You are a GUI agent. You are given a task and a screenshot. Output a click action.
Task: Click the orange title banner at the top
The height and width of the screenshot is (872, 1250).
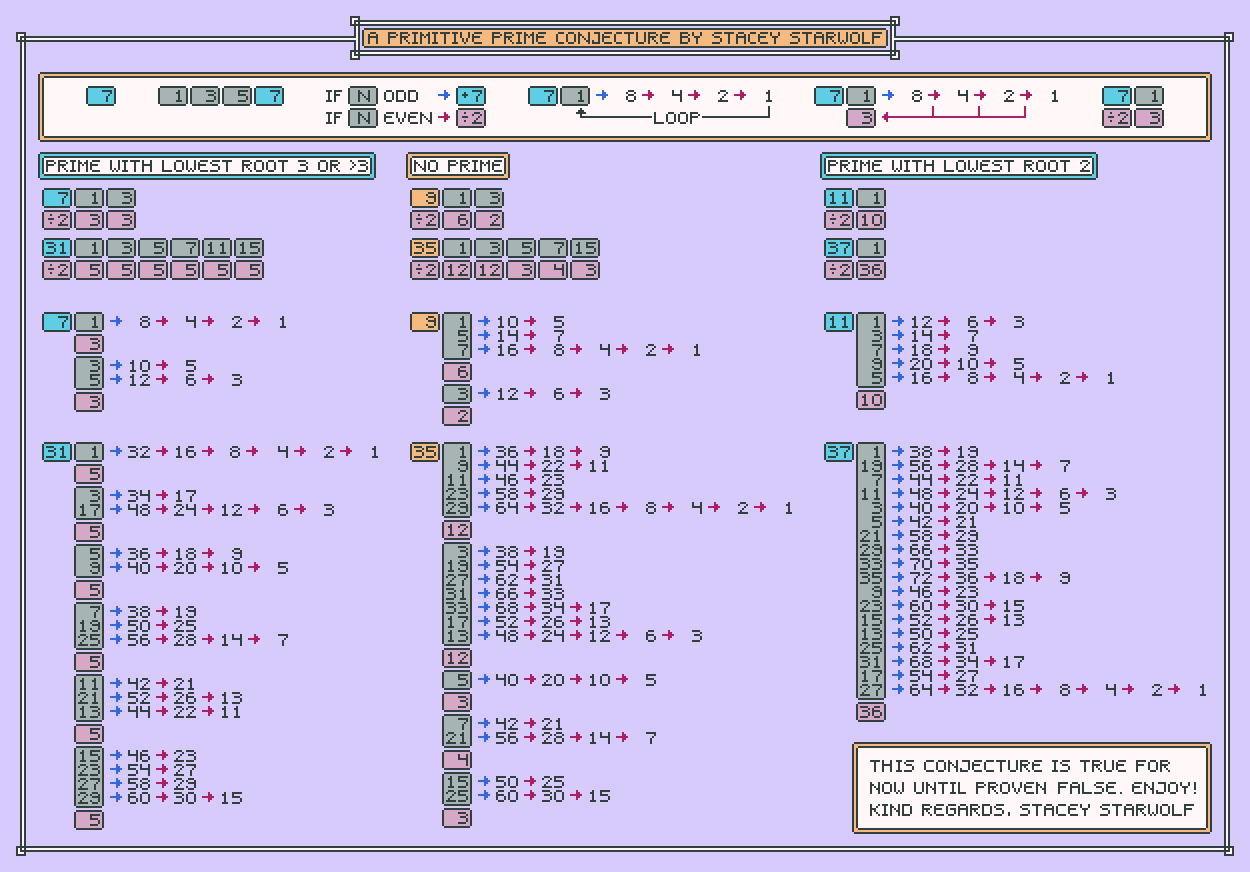click(625, 38)
